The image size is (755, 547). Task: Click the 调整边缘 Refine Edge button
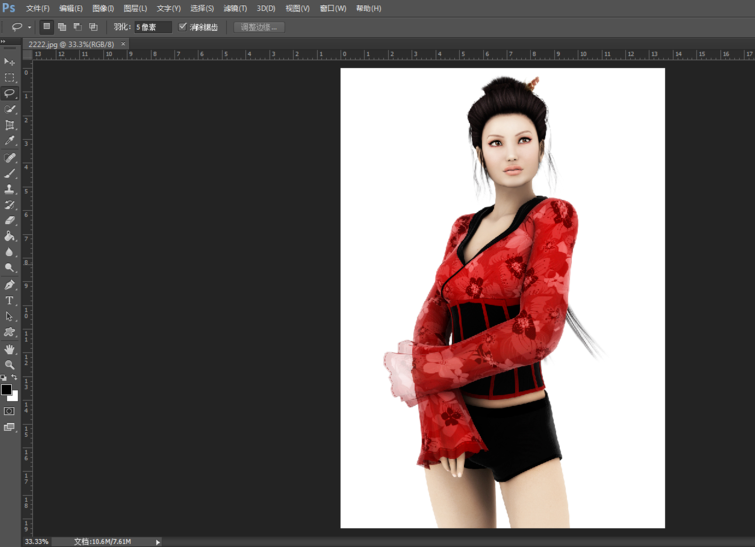click(x=259, y=27)
